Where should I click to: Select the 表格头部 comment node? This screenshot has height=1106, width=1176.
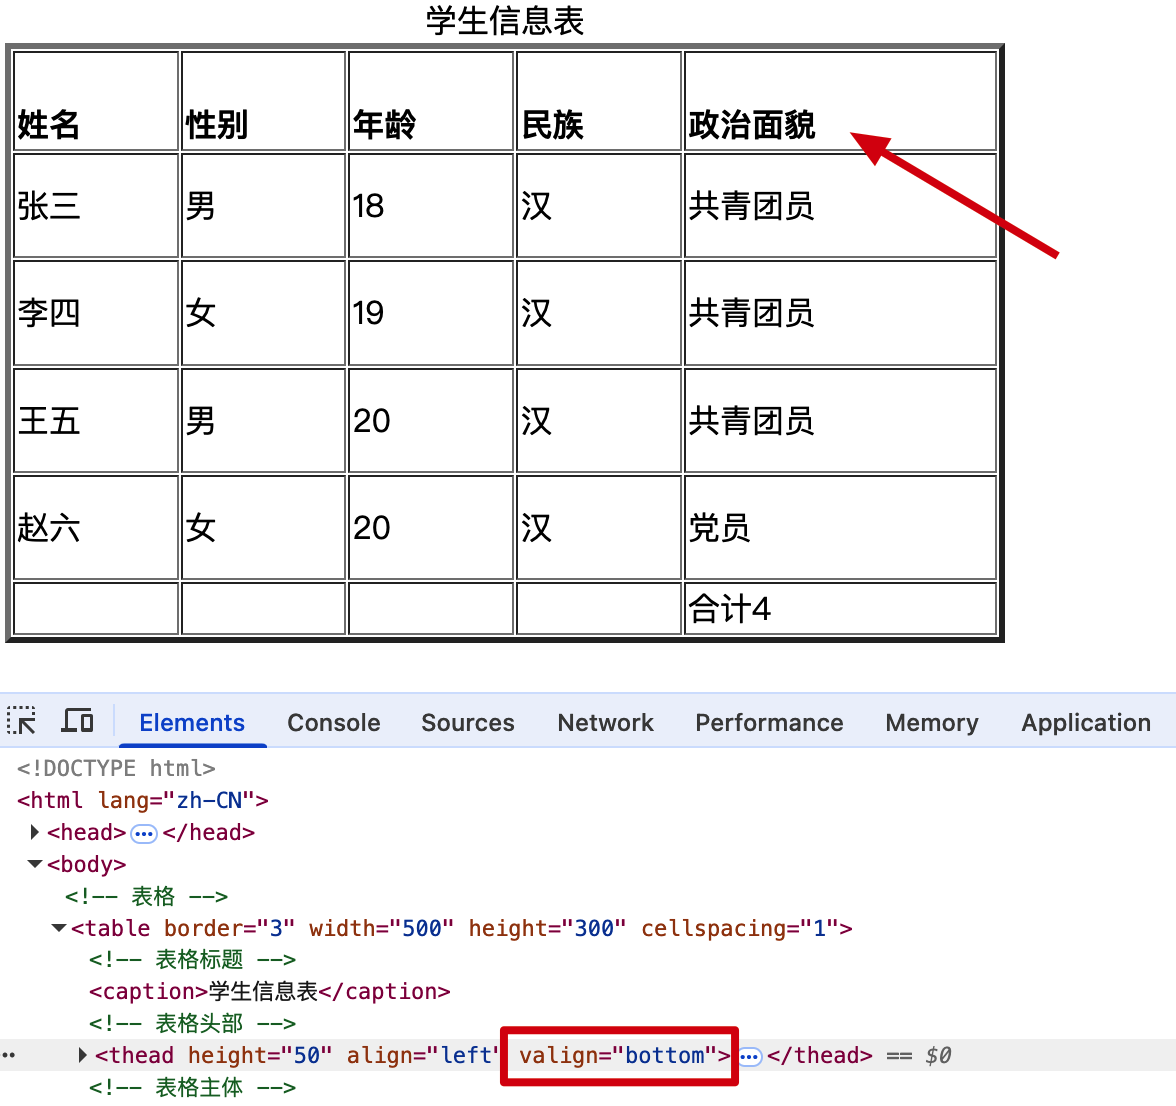point(192,1024)
